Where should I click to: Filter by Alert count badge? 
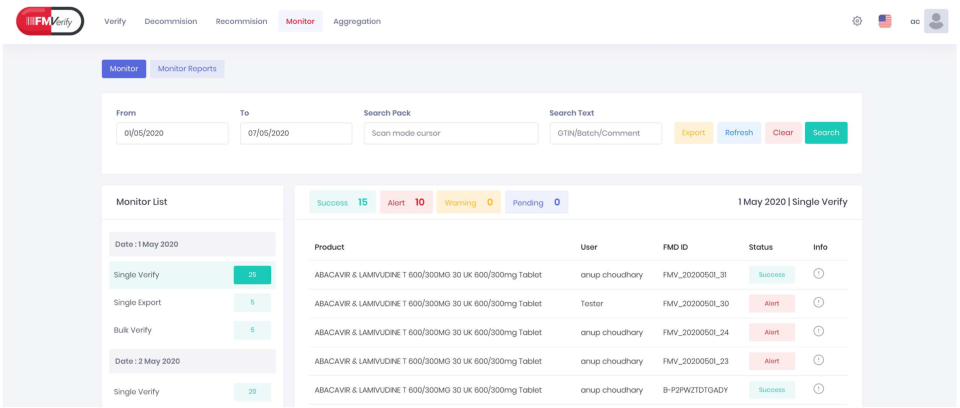(406, 202)
